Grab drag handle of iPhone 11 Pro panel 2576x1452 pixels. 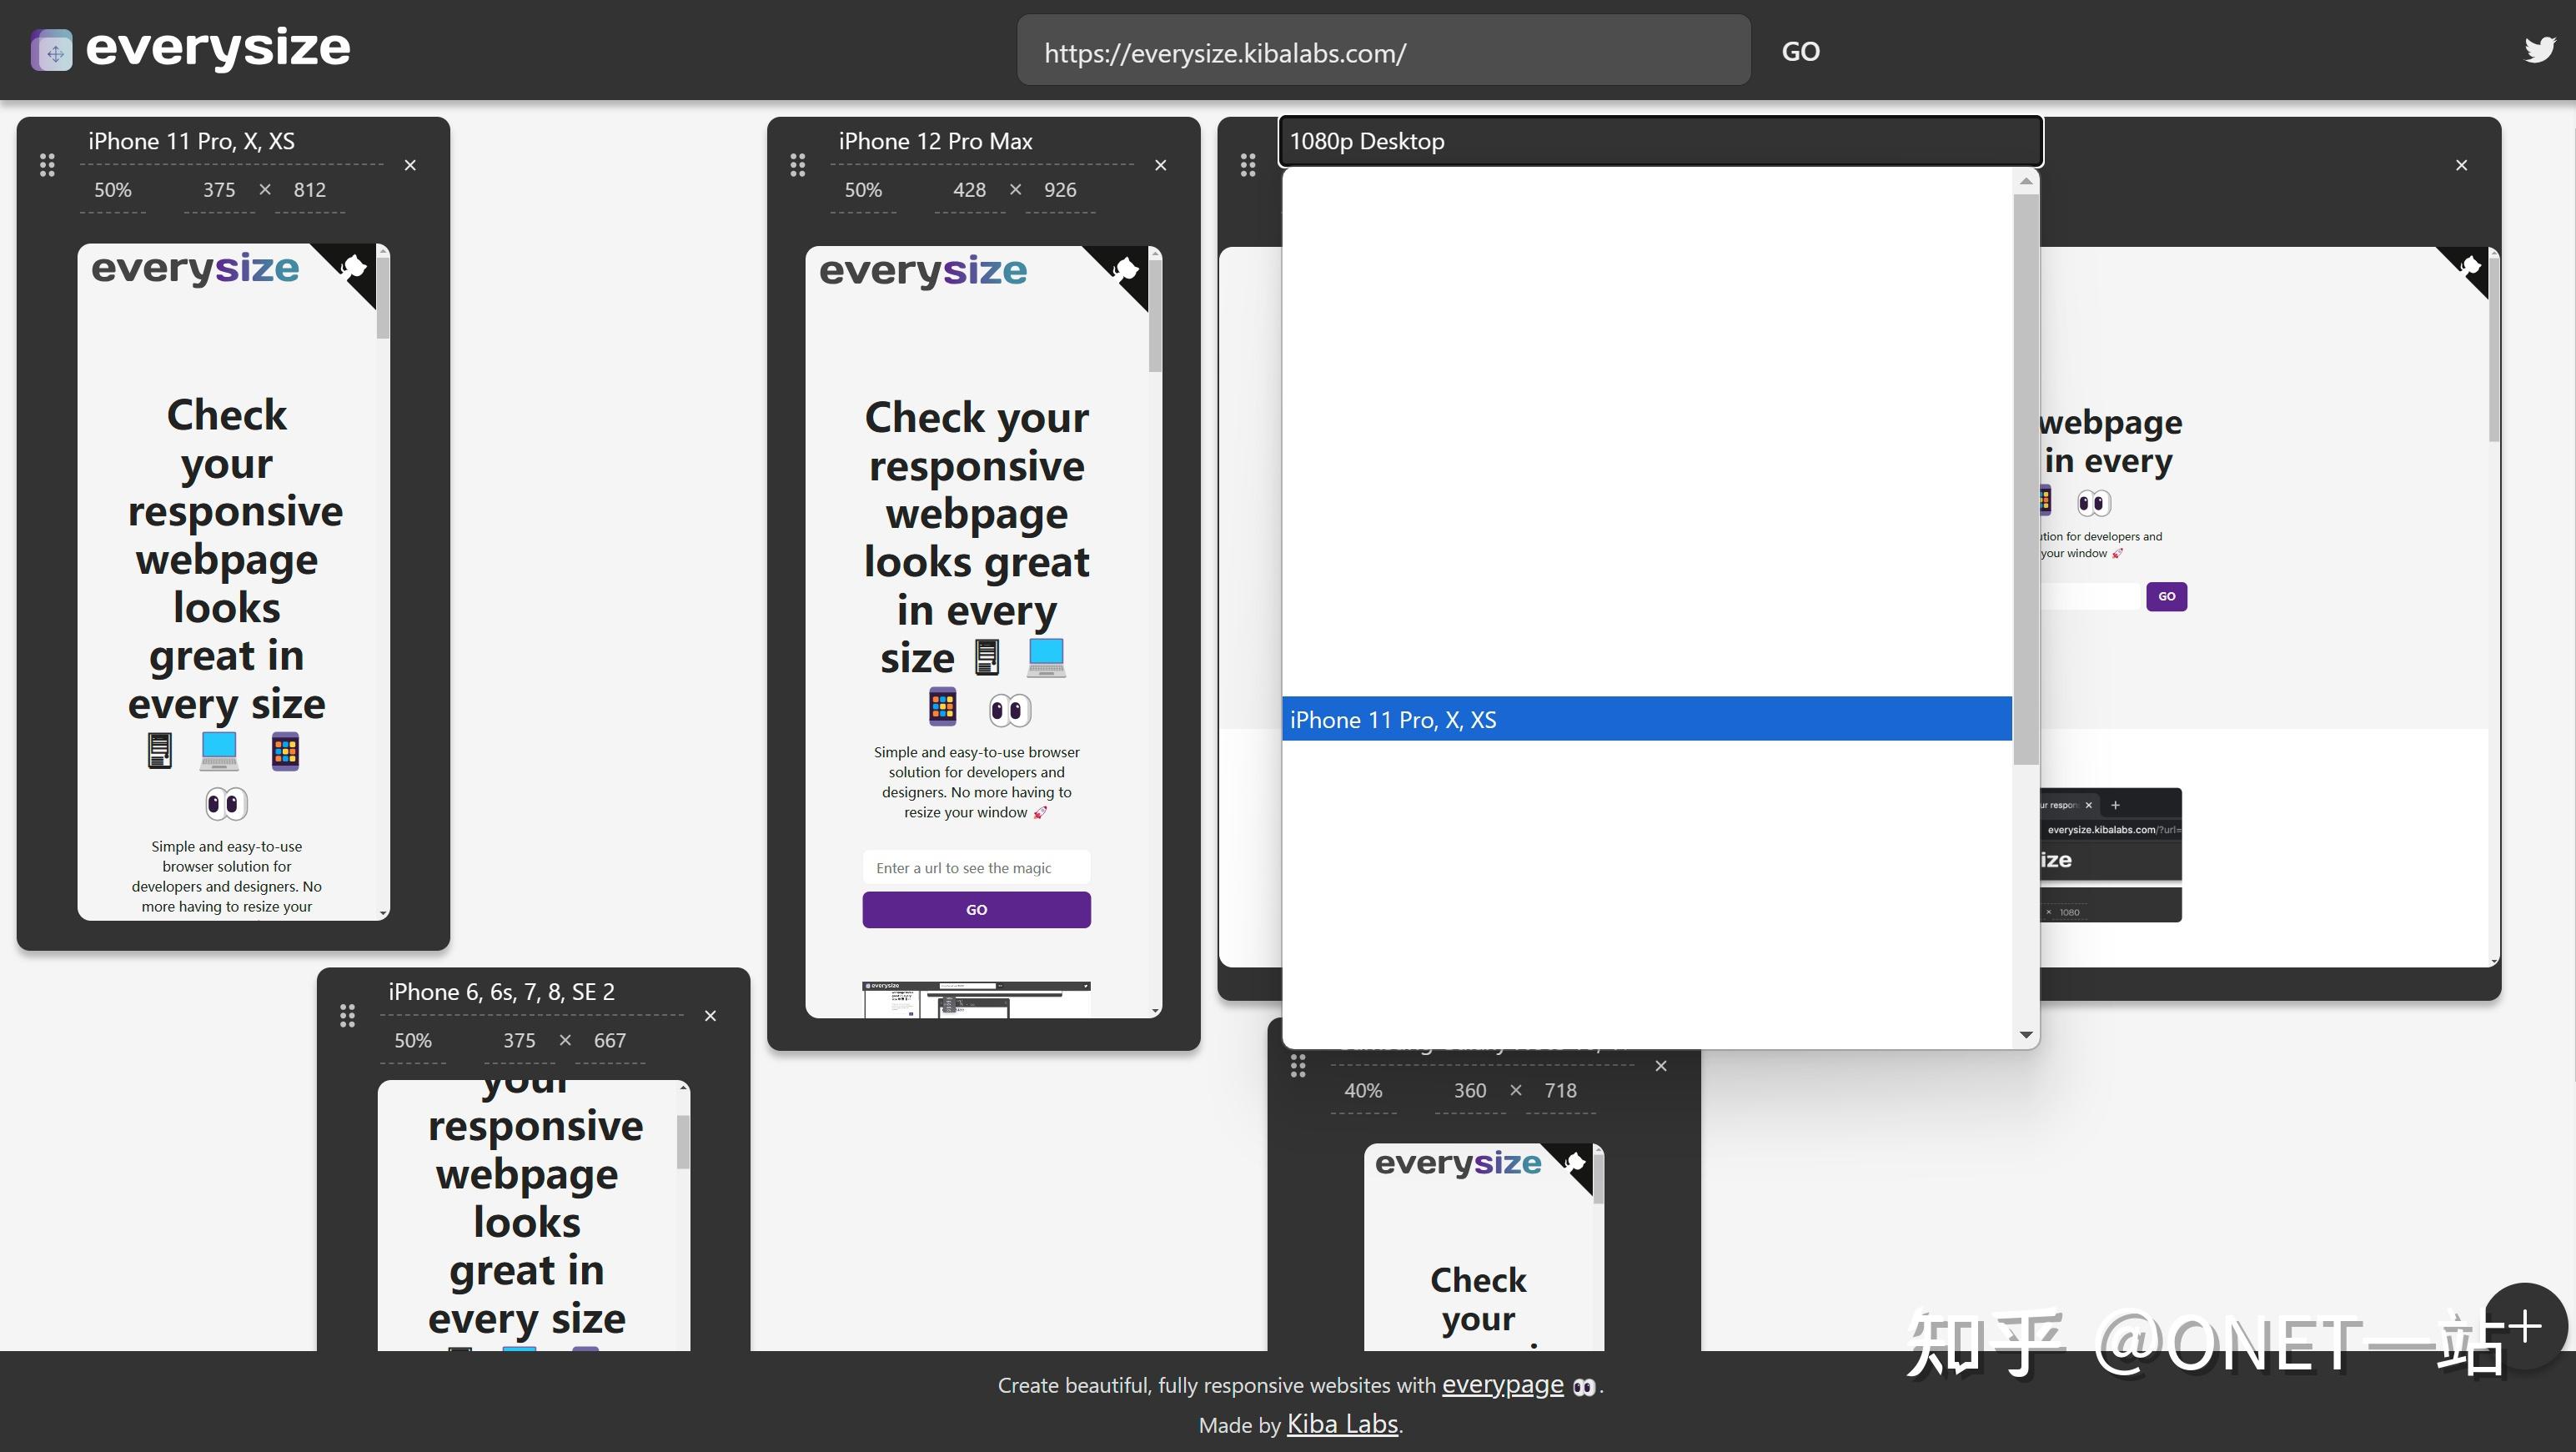pos(47,165)
